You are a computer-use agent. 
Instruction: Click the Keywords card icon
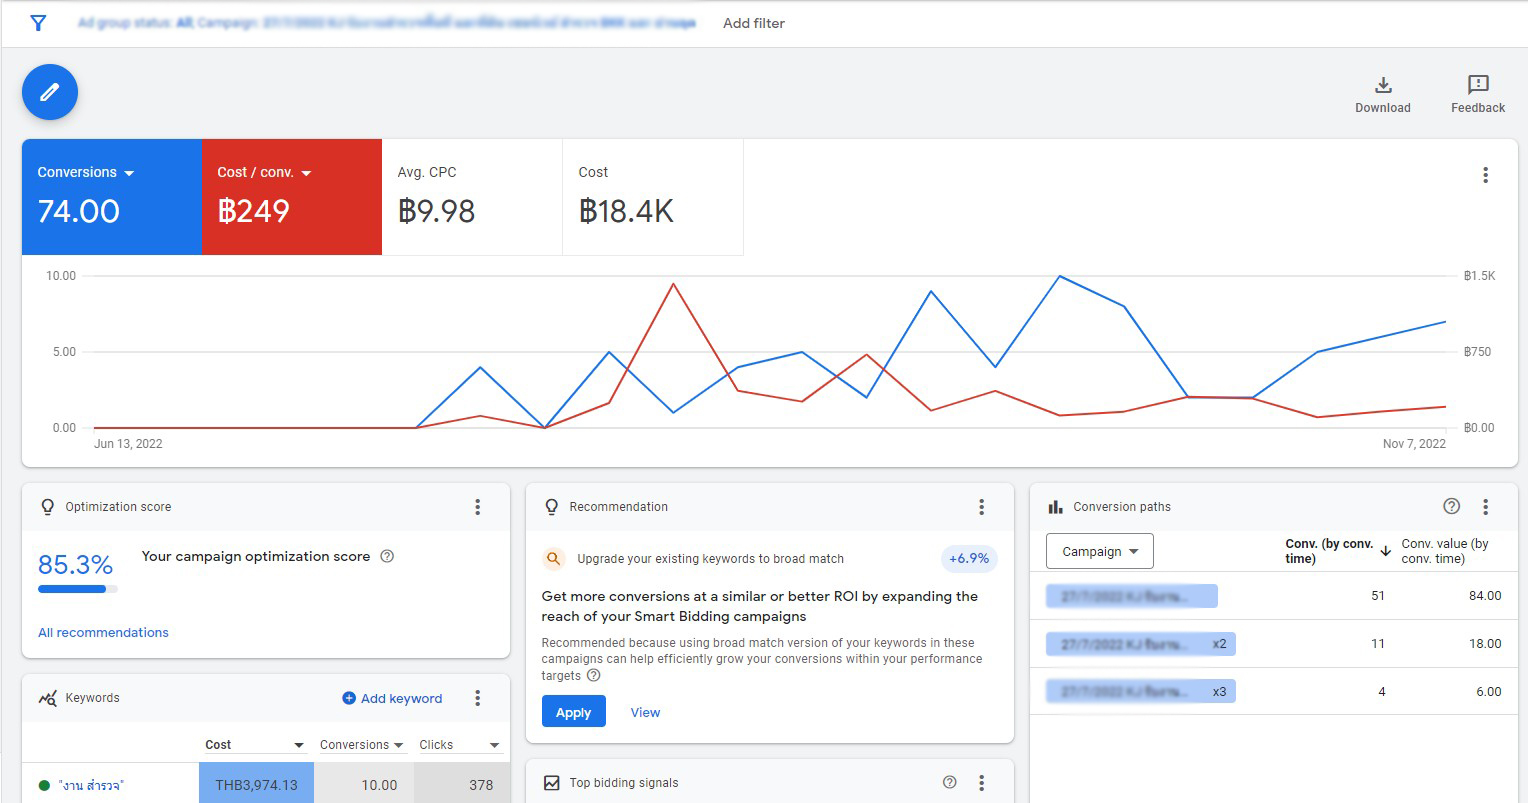[x=47, y=698]
